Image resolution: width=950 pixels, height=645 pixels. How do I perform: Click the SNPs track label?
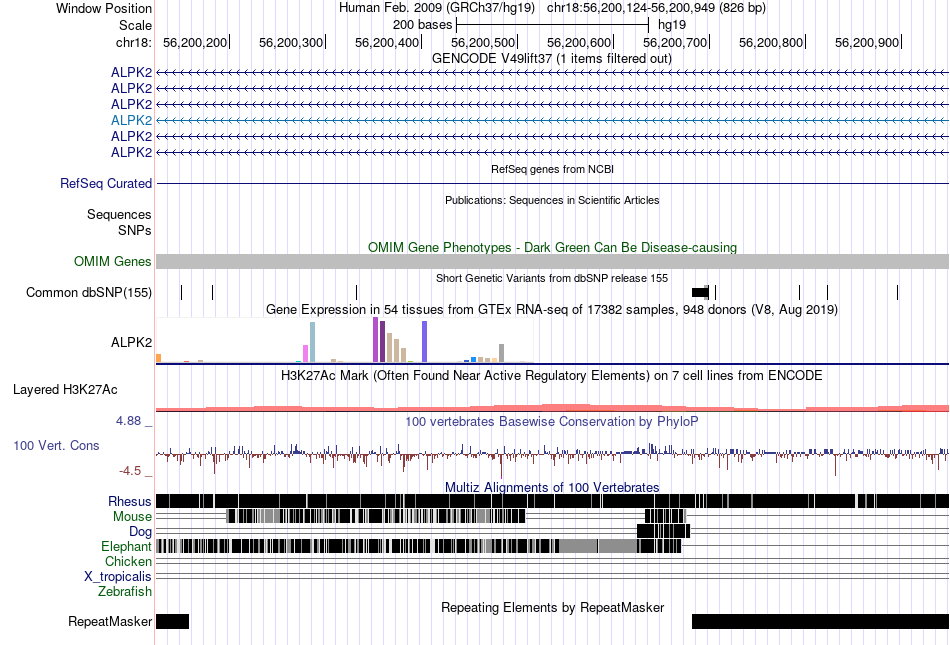[135, 230]
